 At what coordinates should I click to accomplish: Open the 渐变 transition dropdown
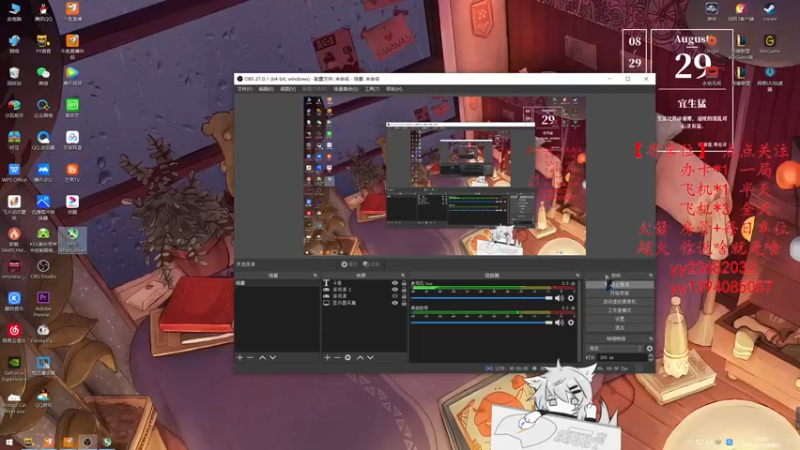[615, 348]
